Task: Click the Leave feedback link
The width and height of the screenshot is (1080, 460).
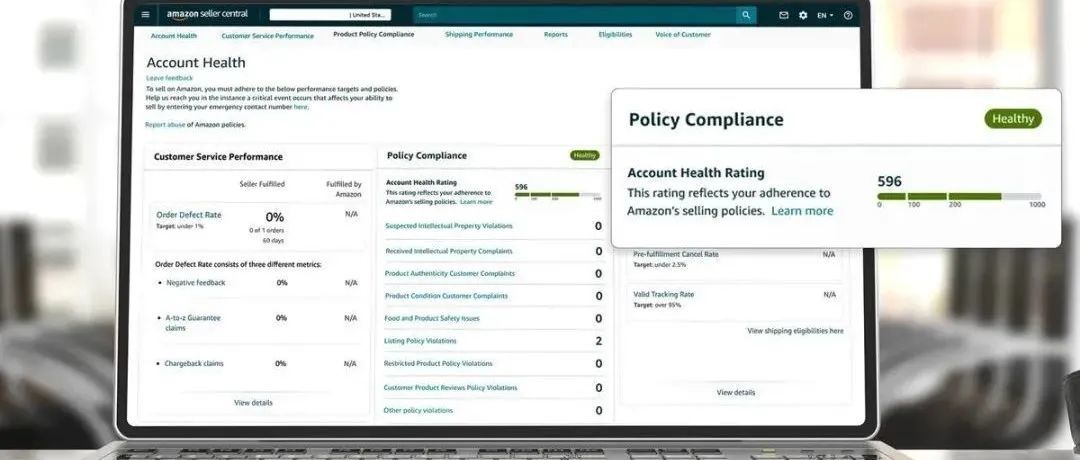Action: click(x=169, y=79)
